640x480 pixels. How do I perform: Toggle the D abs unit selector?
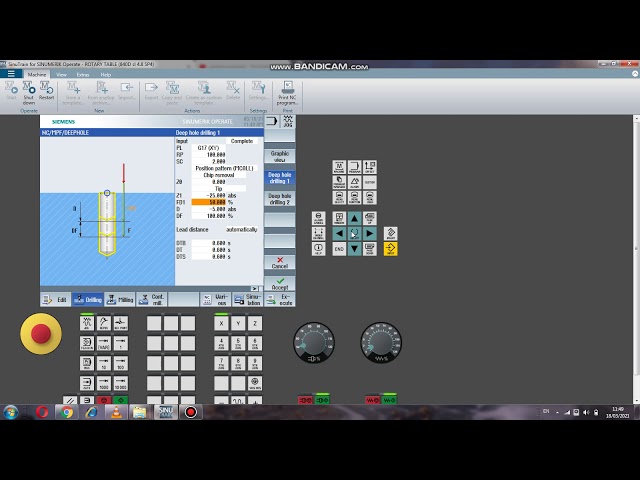coord(232,209)
